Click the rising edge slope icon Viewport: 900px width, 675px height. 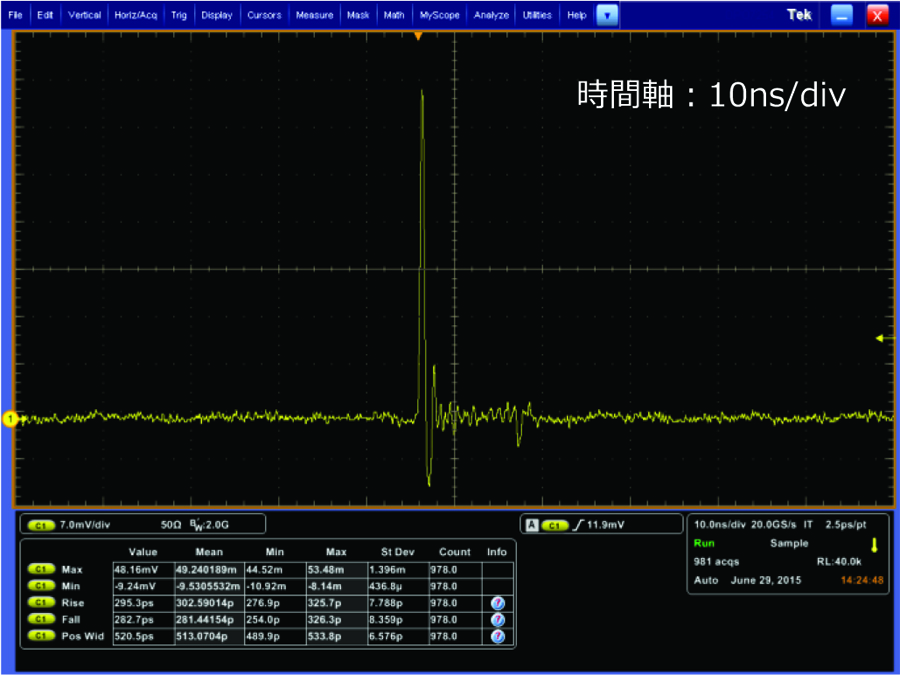coord(578,525)
